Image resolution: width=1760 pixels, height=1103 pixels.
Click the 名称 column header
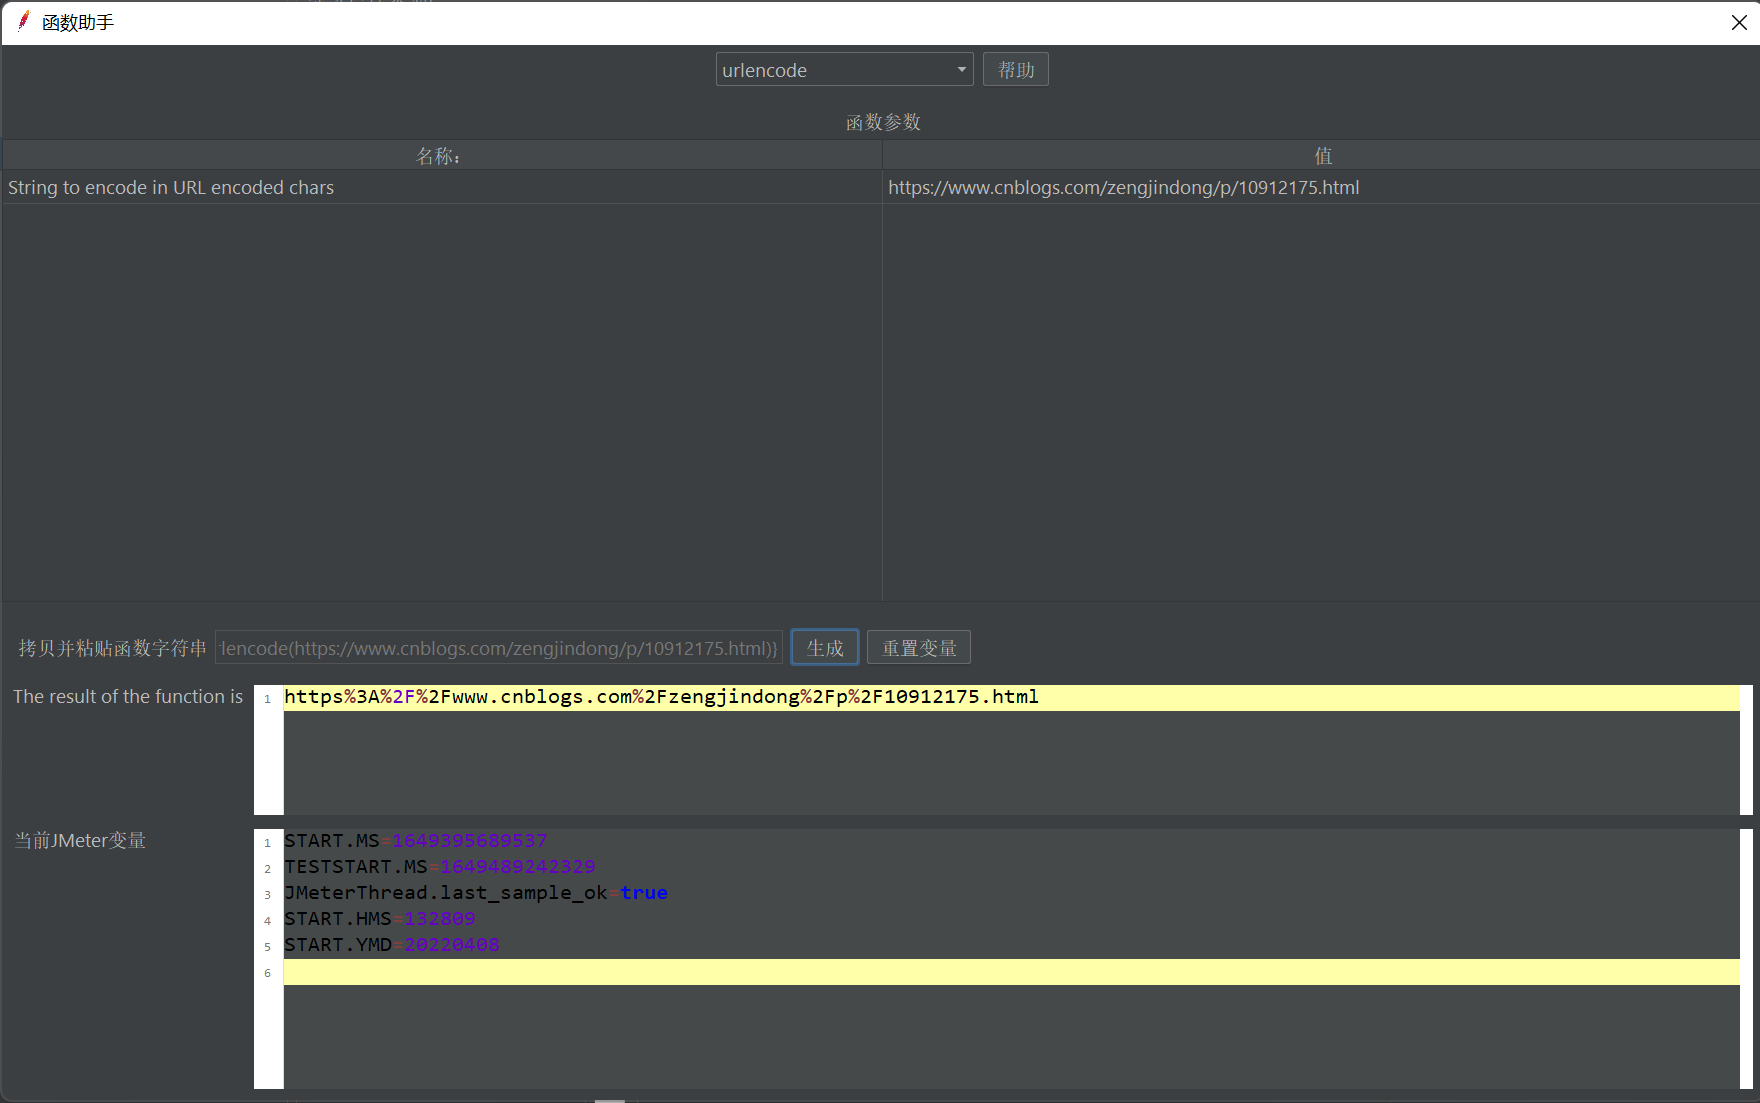[x=442, y=156]
